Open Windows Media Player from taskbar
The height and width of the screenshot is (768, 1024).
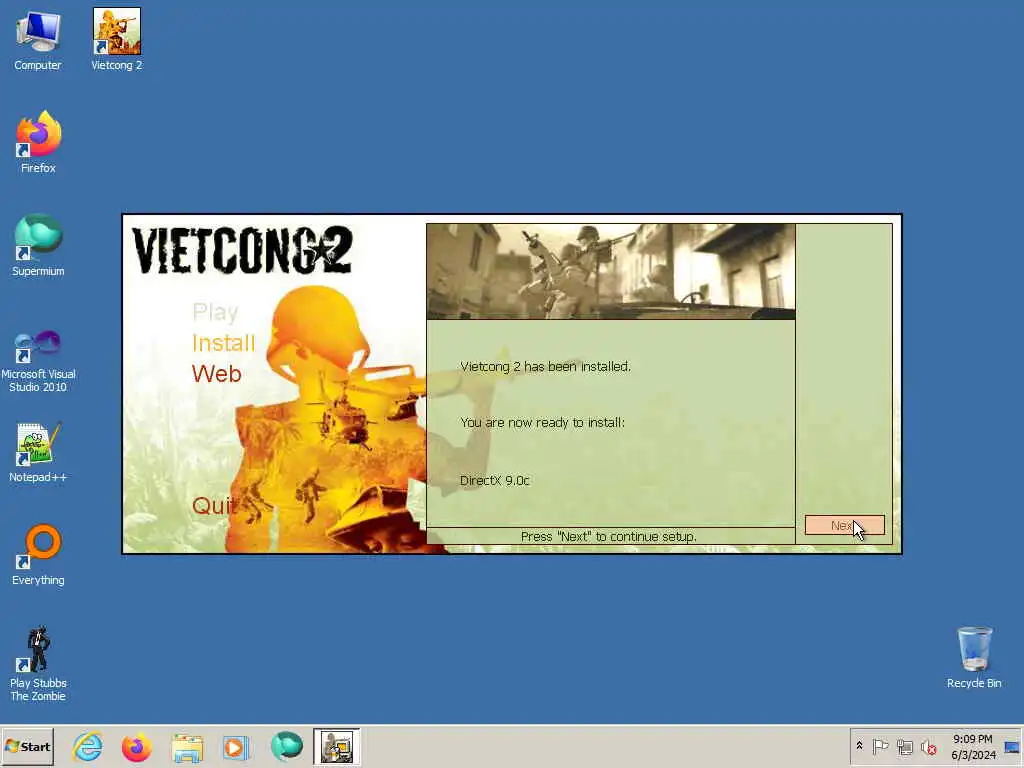pyautogui.click(x=236, y=746)
